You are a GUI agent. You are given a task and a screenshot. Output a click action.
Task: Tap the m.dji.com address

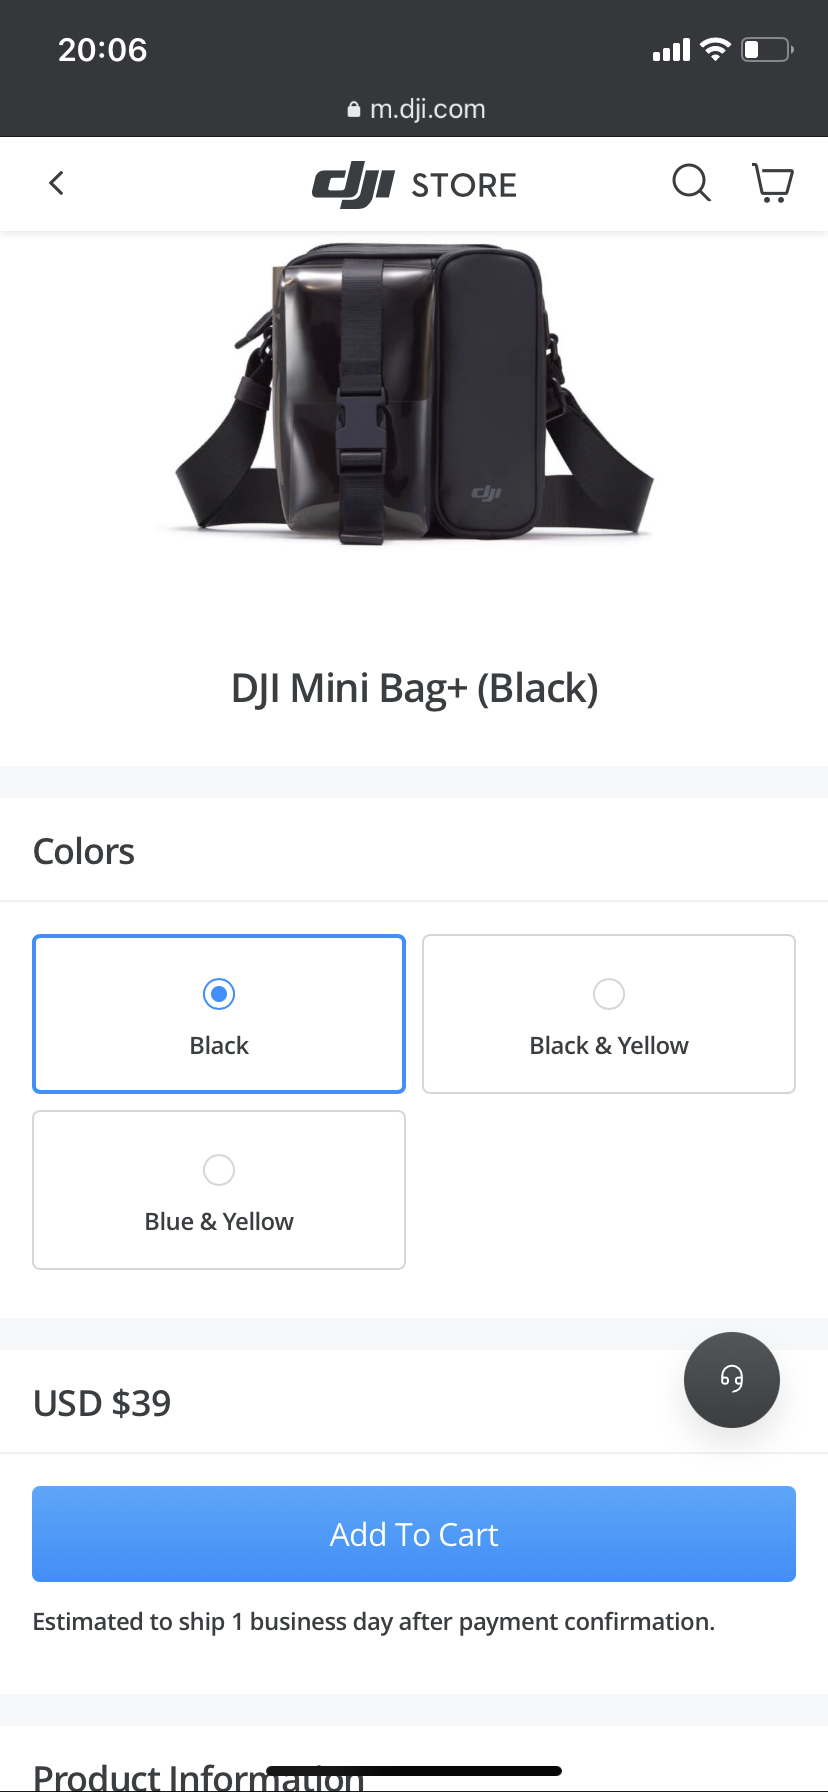tap(427, 109)
